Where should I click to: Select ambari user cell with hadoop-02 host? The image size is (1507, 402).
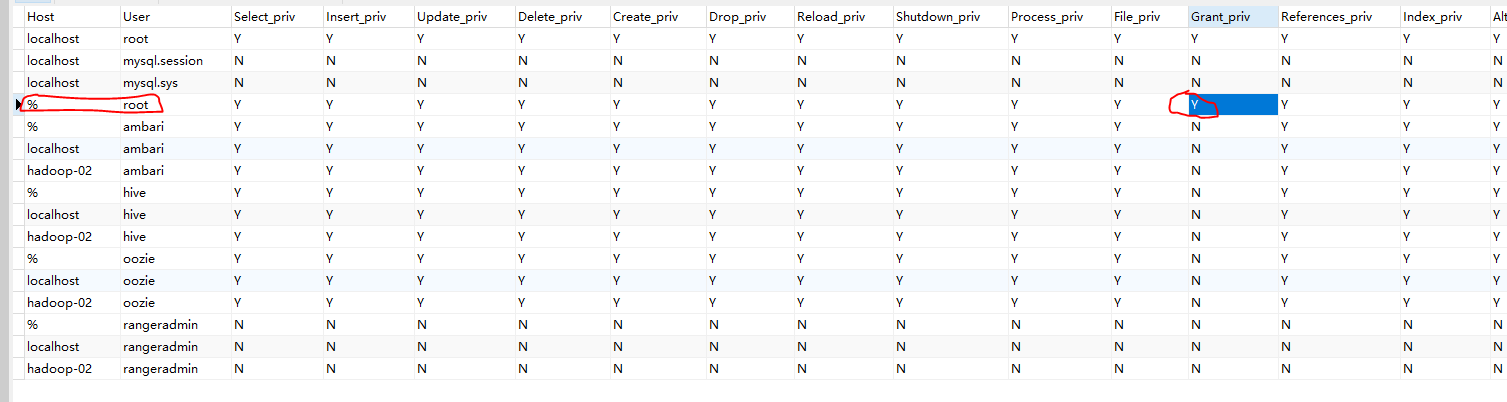pyautogui.click(x=174, y=171)
